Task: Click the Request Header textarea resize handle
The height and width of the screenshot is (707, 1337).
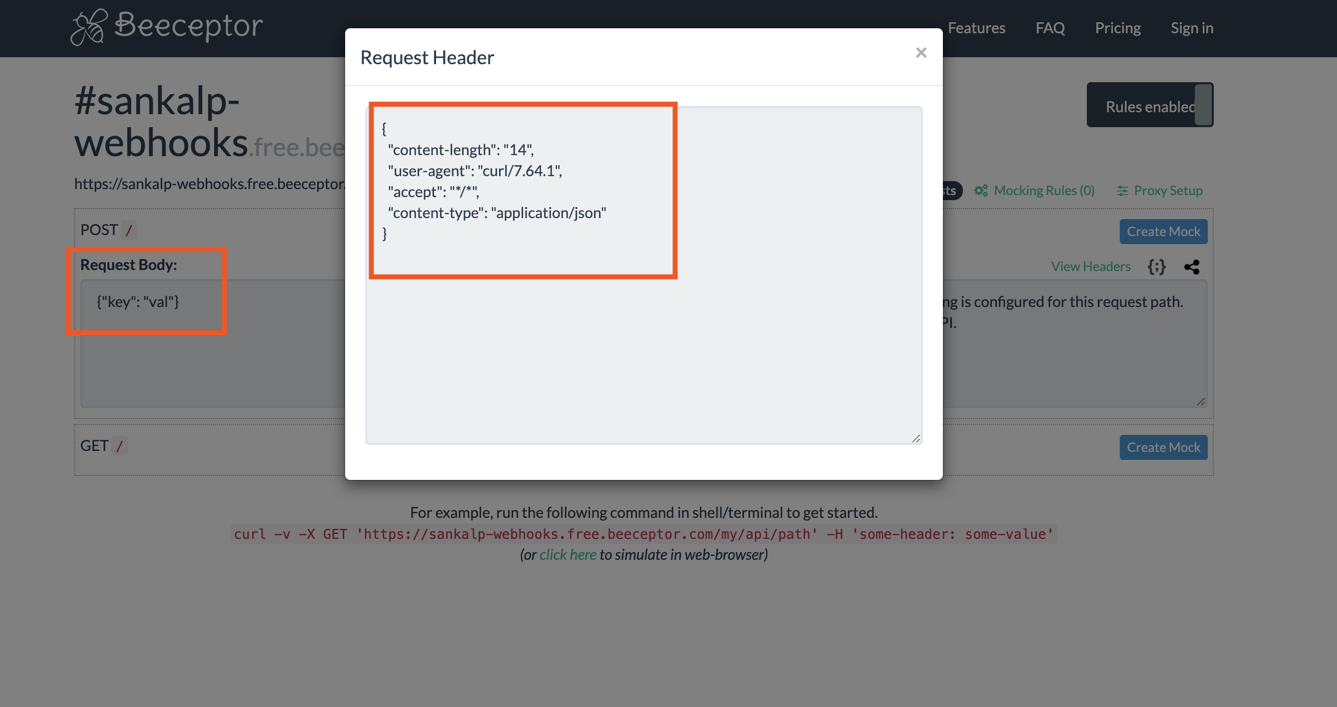Action: [x=915, y=438]
